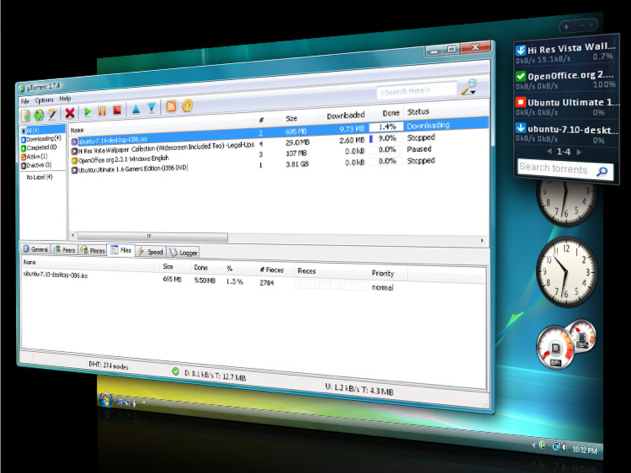Click the Create New Torrent wand icon
The image size is (631, 473).
pyautogui.click(x=52, y=114)
